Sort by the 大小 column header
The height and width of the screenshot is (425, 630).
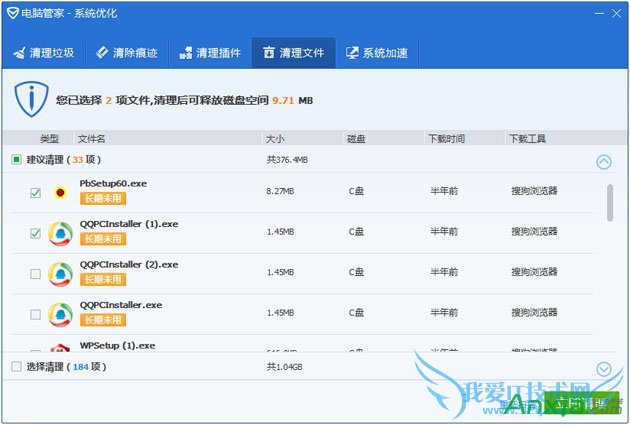(x=276, y=138)
